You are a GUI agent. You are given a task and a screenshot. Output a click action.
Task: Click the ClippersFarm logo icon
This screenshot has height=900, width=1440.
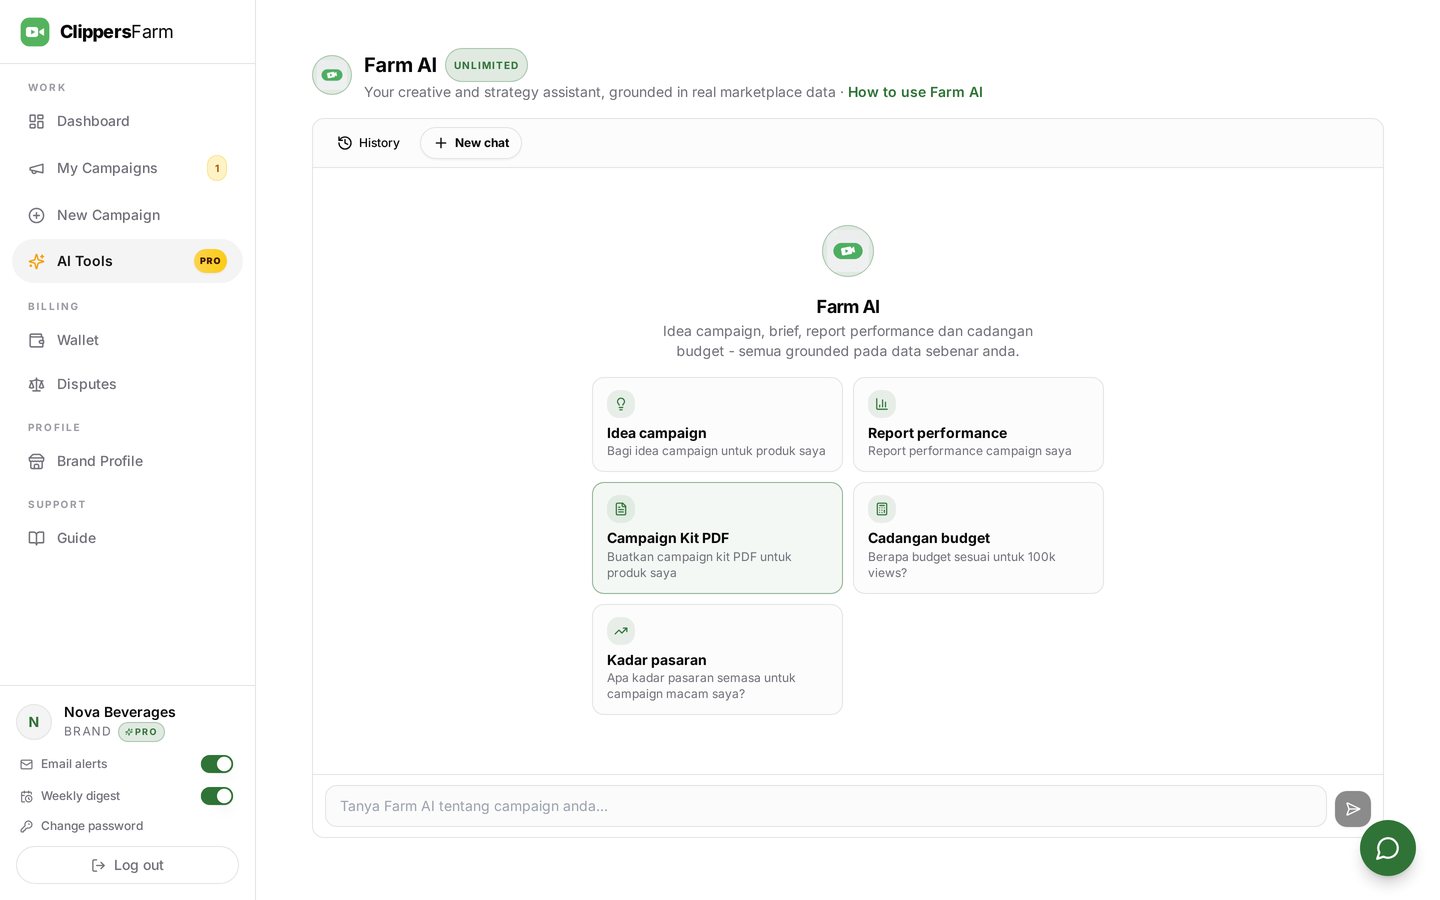coord(35,32)
